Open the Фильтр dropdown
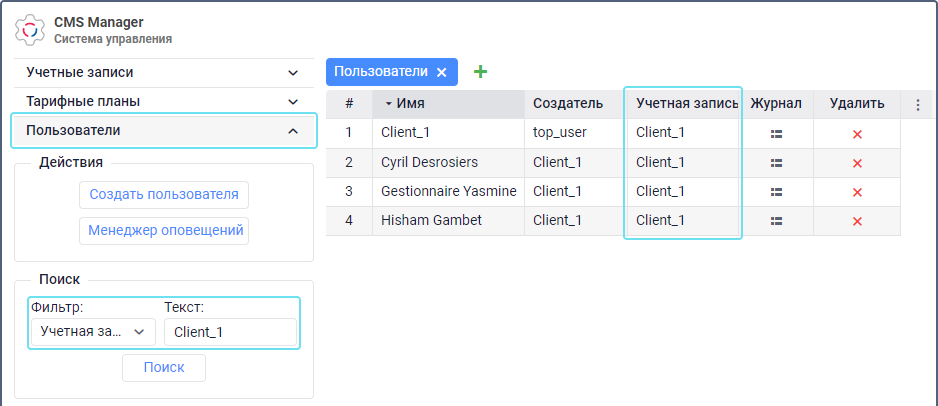The image size is (938, 406). coord(92,331)
